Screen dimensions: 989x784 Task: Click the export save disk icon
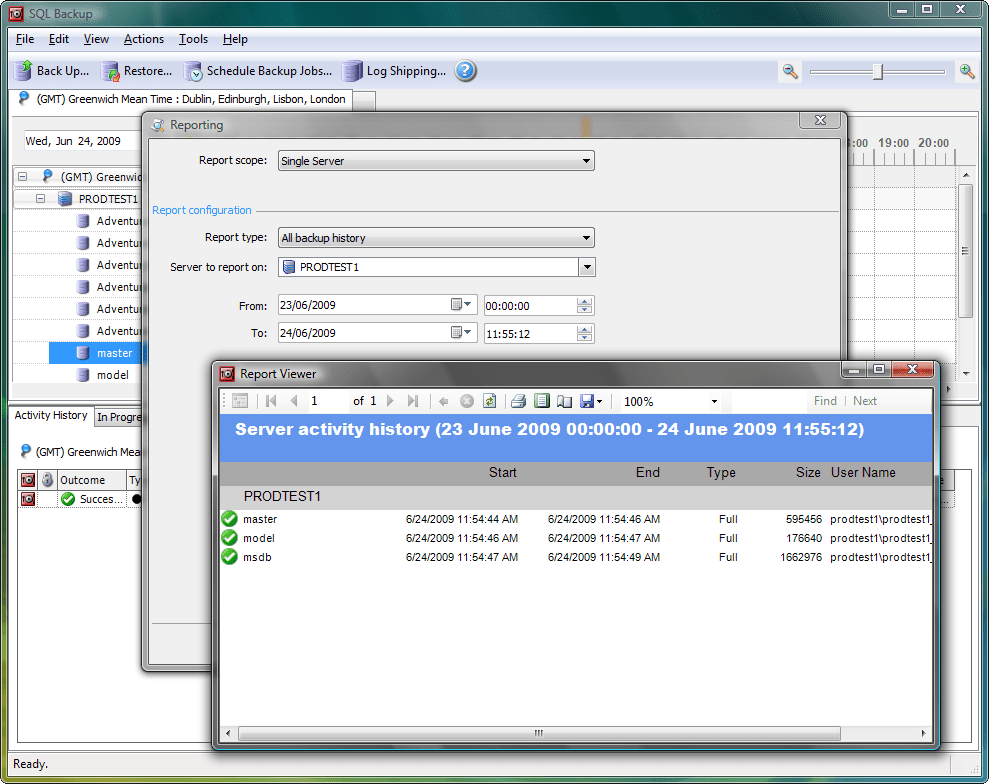pos(587,401)
